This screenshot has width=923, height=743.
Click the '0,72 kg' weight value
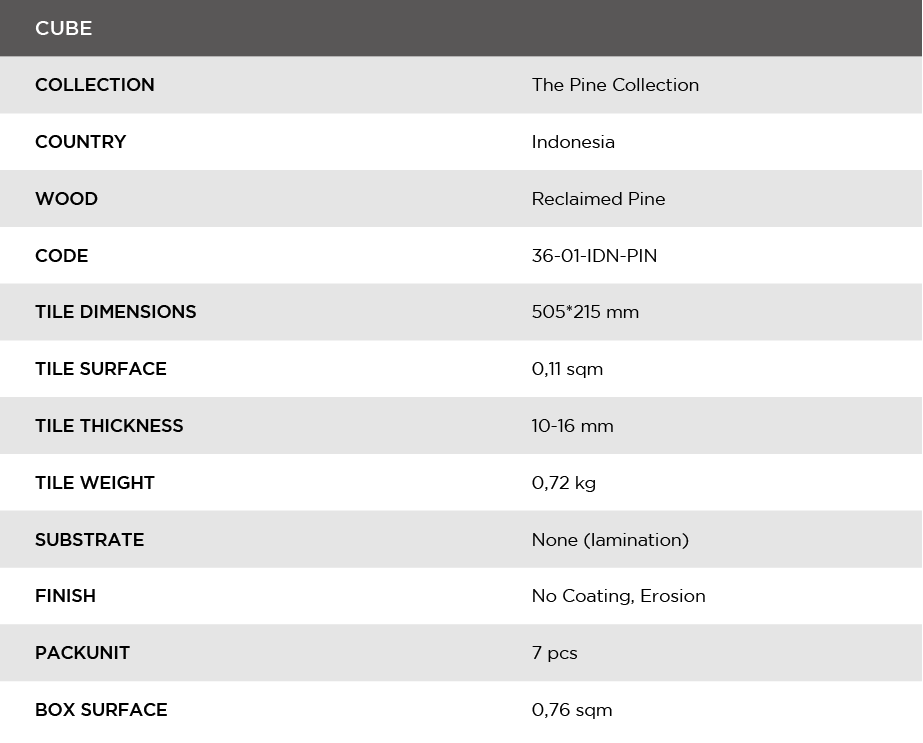[563, 483]
